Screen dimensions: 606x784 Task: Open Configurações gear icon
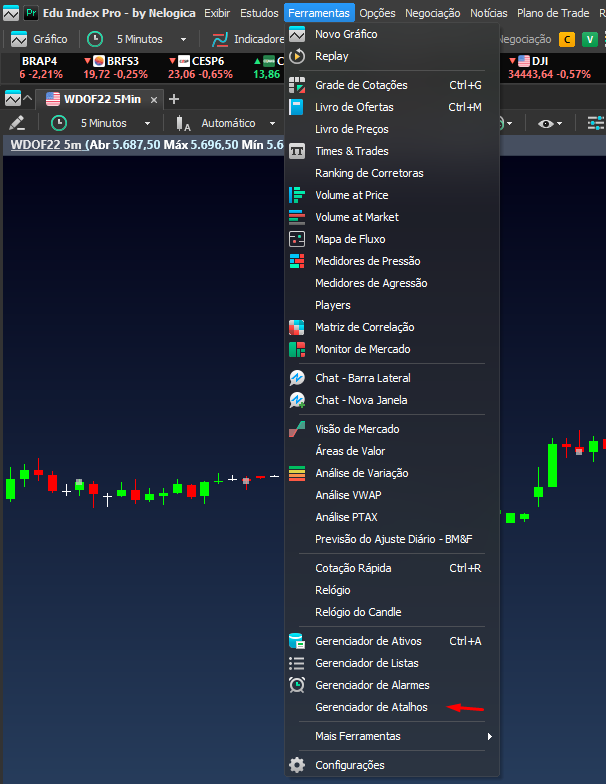297,765
